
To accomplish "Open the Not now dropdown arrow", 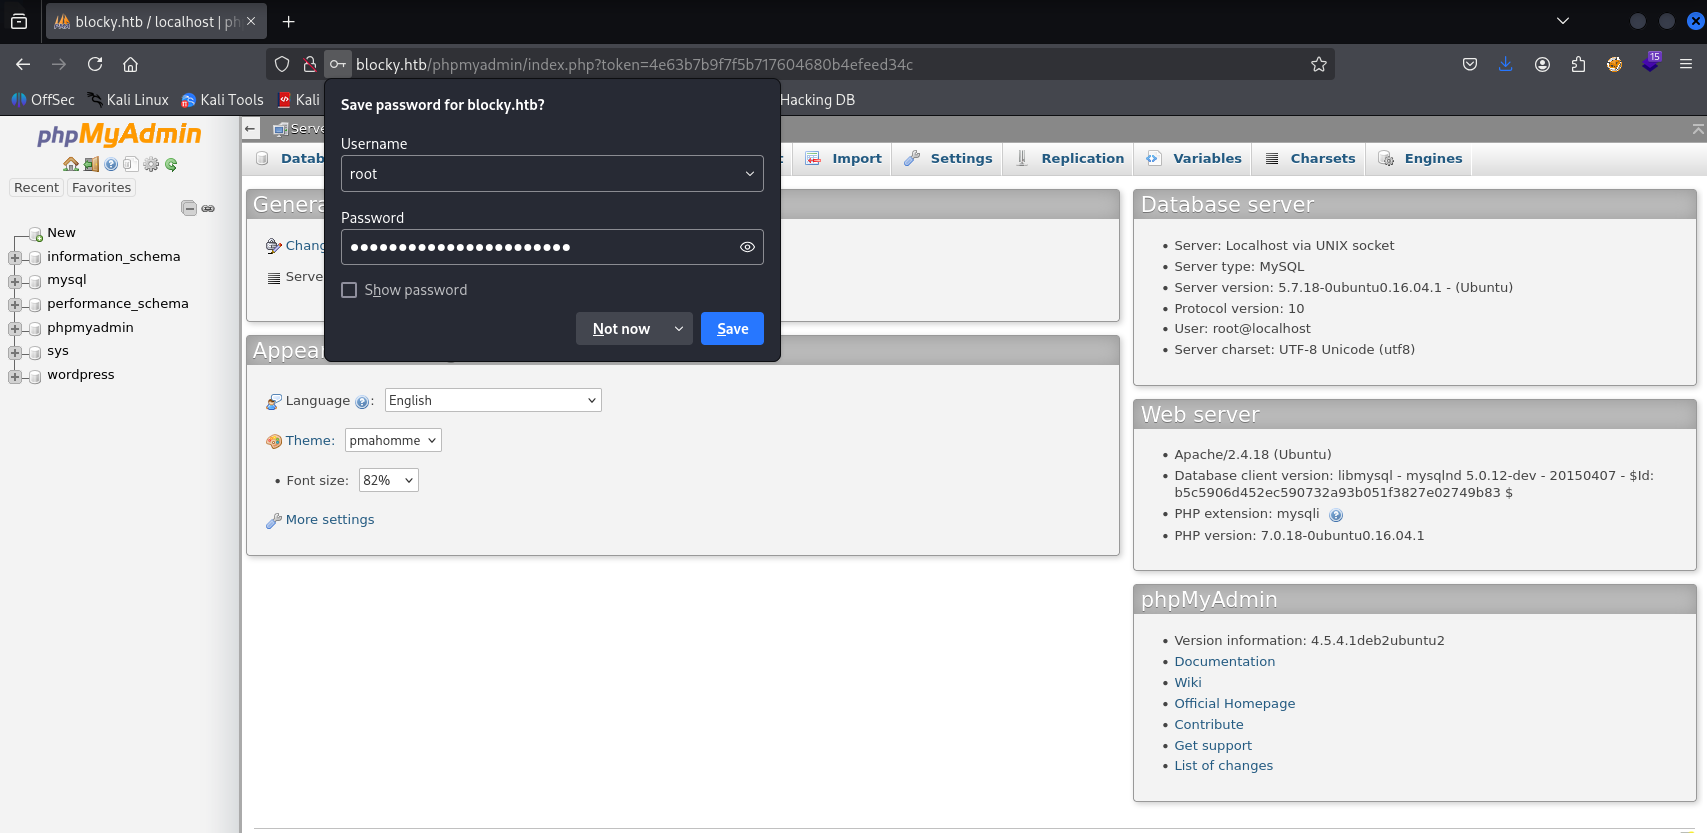I will click(679, 329).
